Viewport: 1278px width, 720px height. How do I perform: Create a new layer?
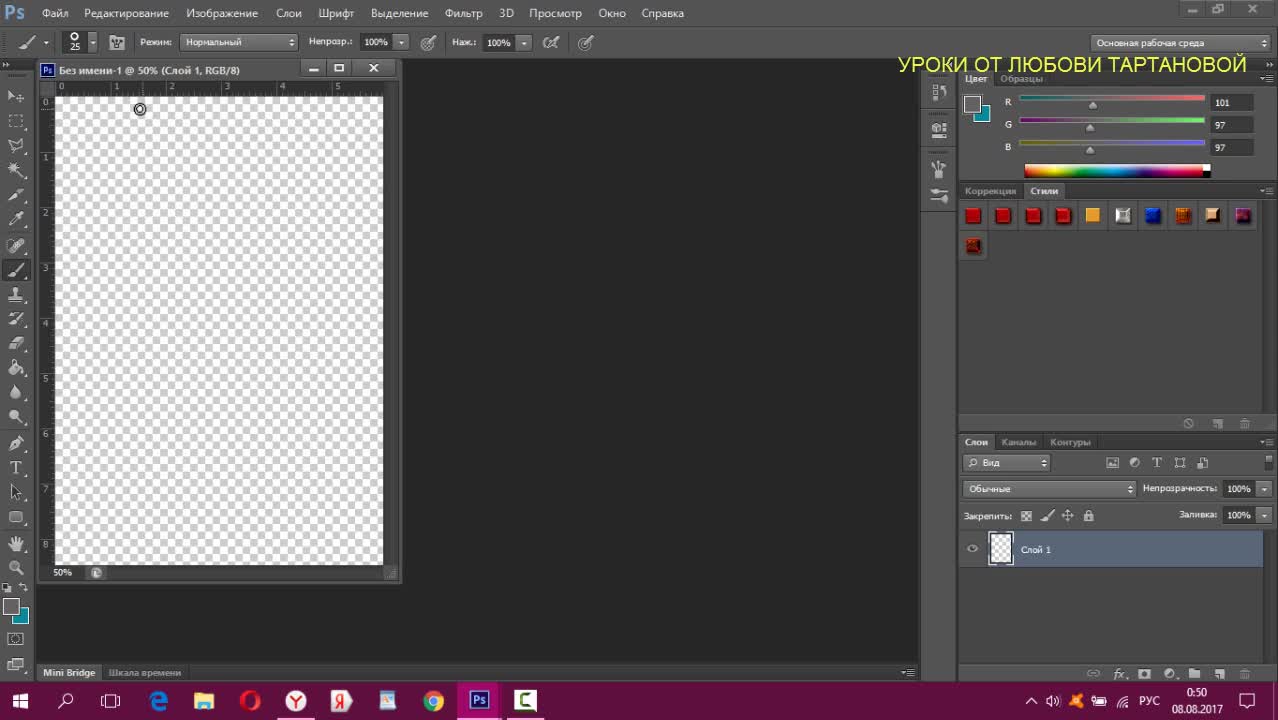[x=1220, y=674]
